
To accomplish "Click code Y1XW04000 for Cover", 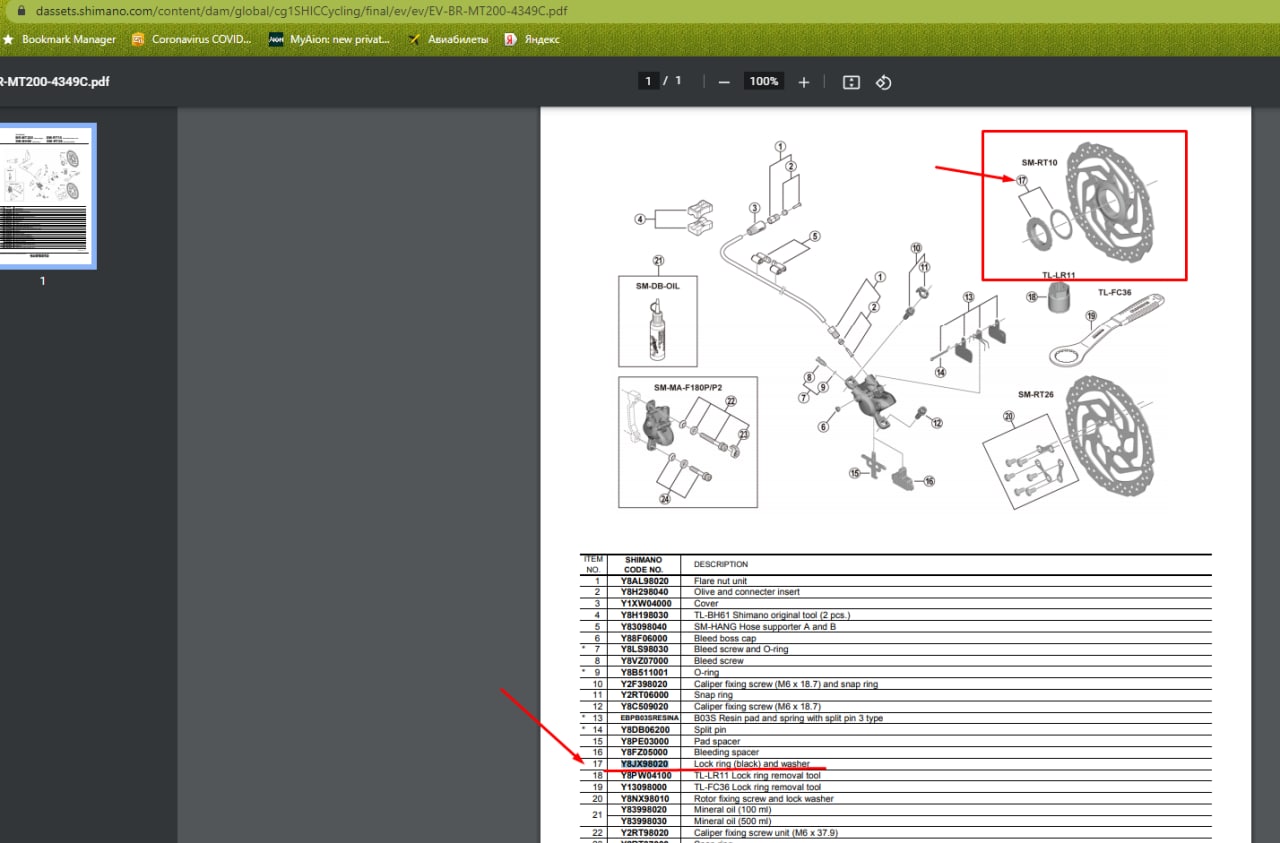I will [644, 604].
